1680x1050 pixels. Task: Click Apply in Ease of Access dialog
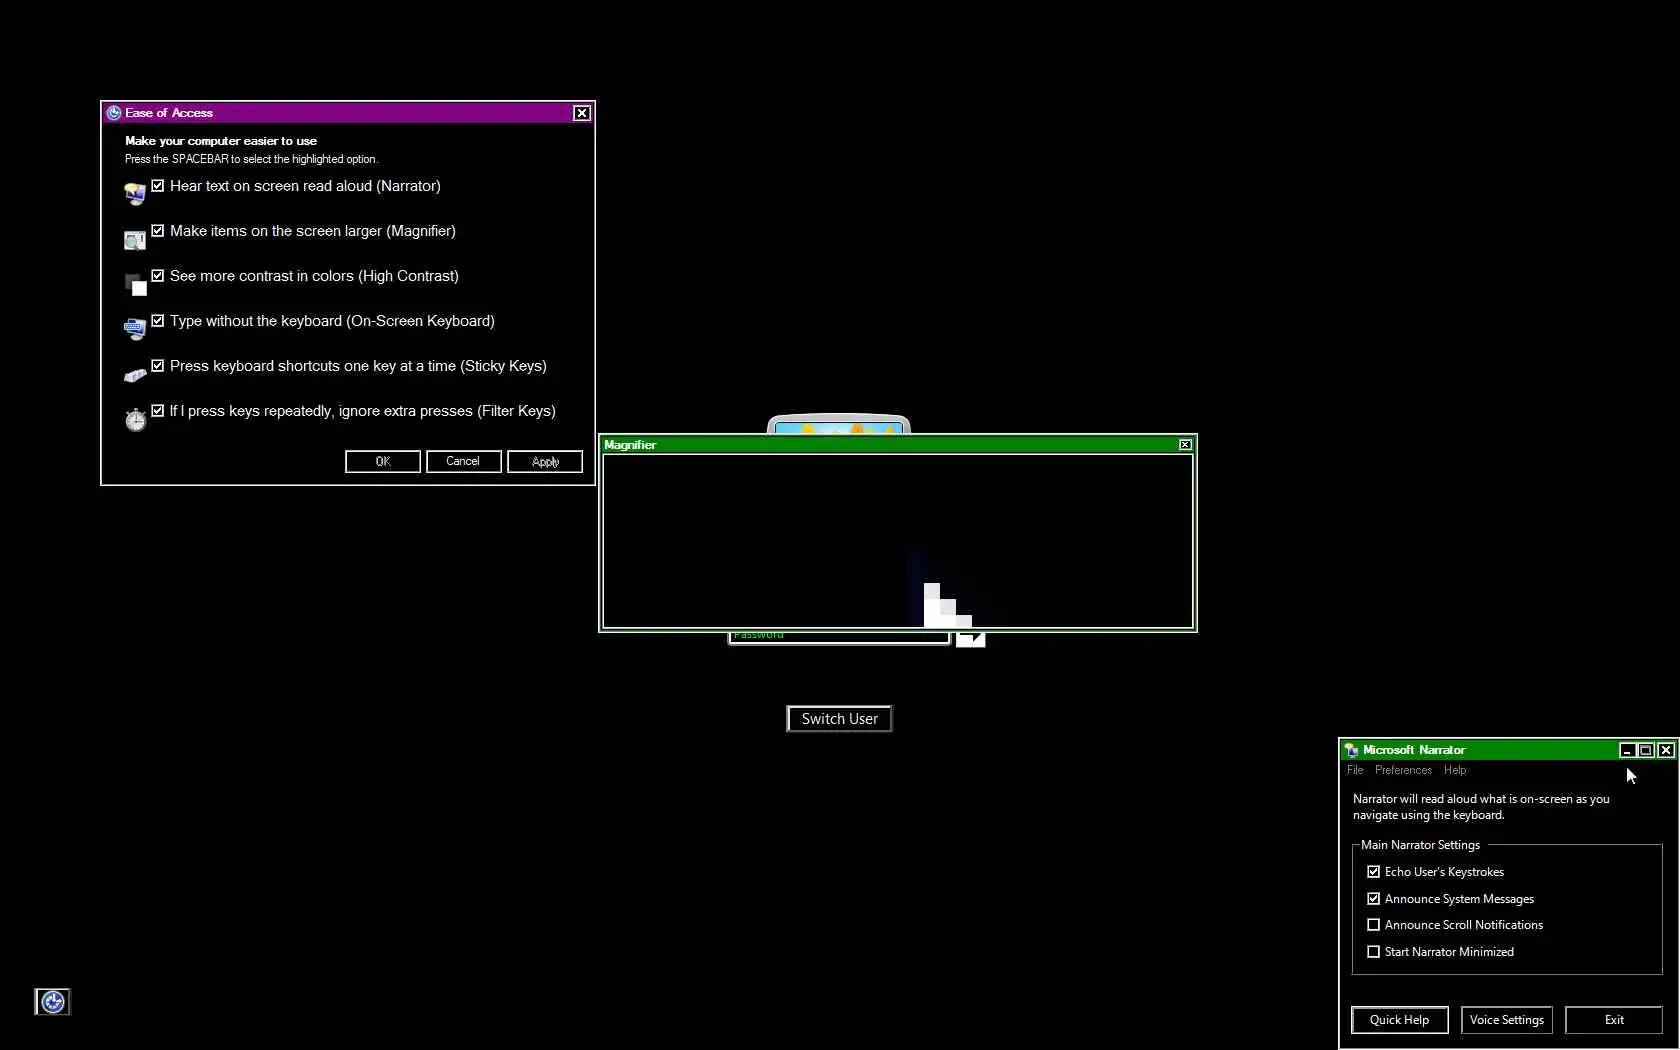545,461
